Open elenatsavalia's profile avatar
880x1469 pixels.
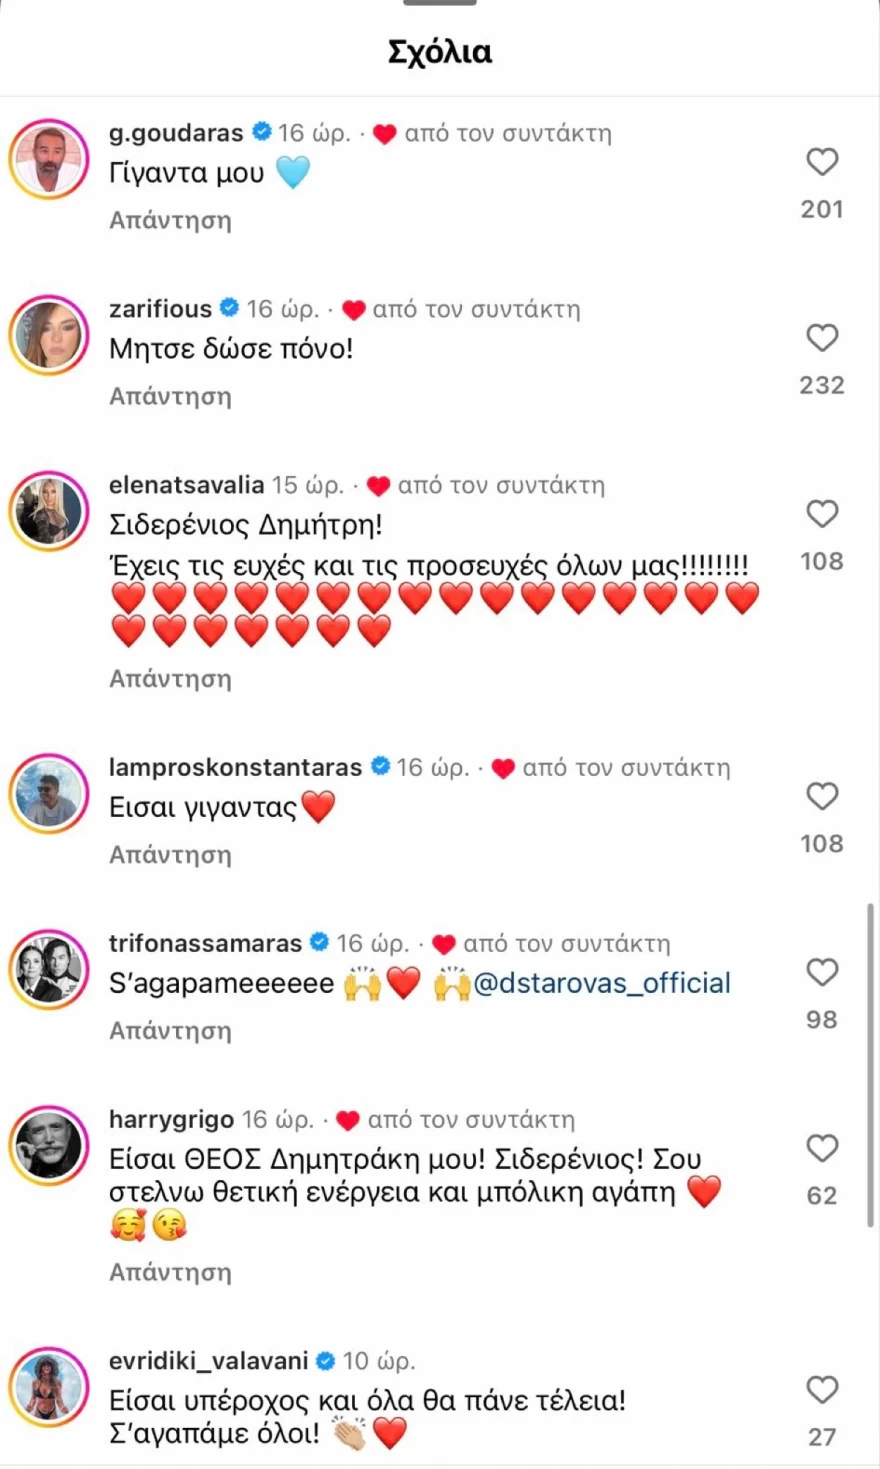tap(49, 512)
